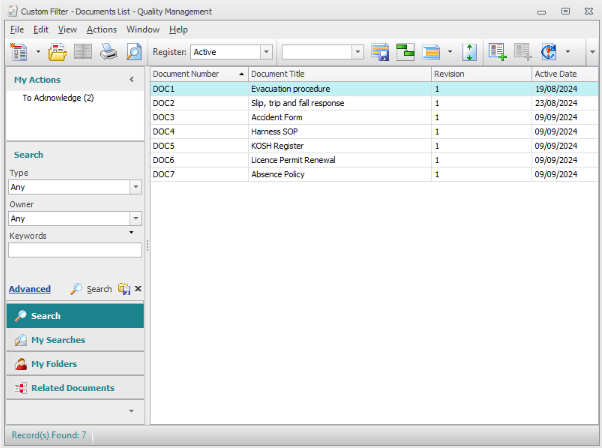602x448 pixels.
Task: Sort by Active Date column header
Action: pos(565,74)
